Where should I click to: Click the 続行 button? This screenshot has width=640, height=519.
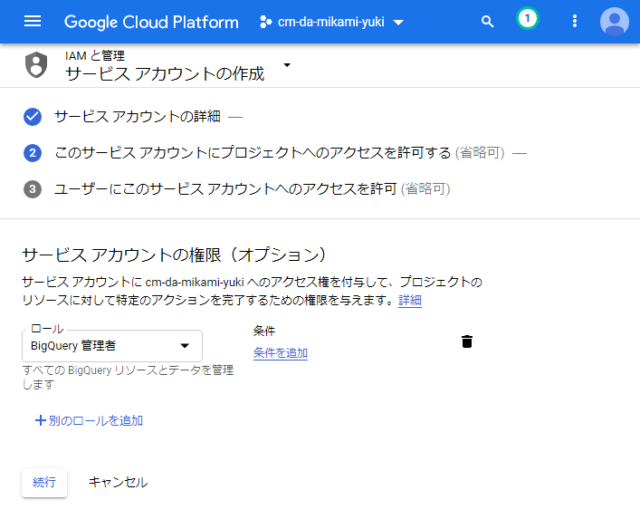pyautogui.click(x=44, y=482)
